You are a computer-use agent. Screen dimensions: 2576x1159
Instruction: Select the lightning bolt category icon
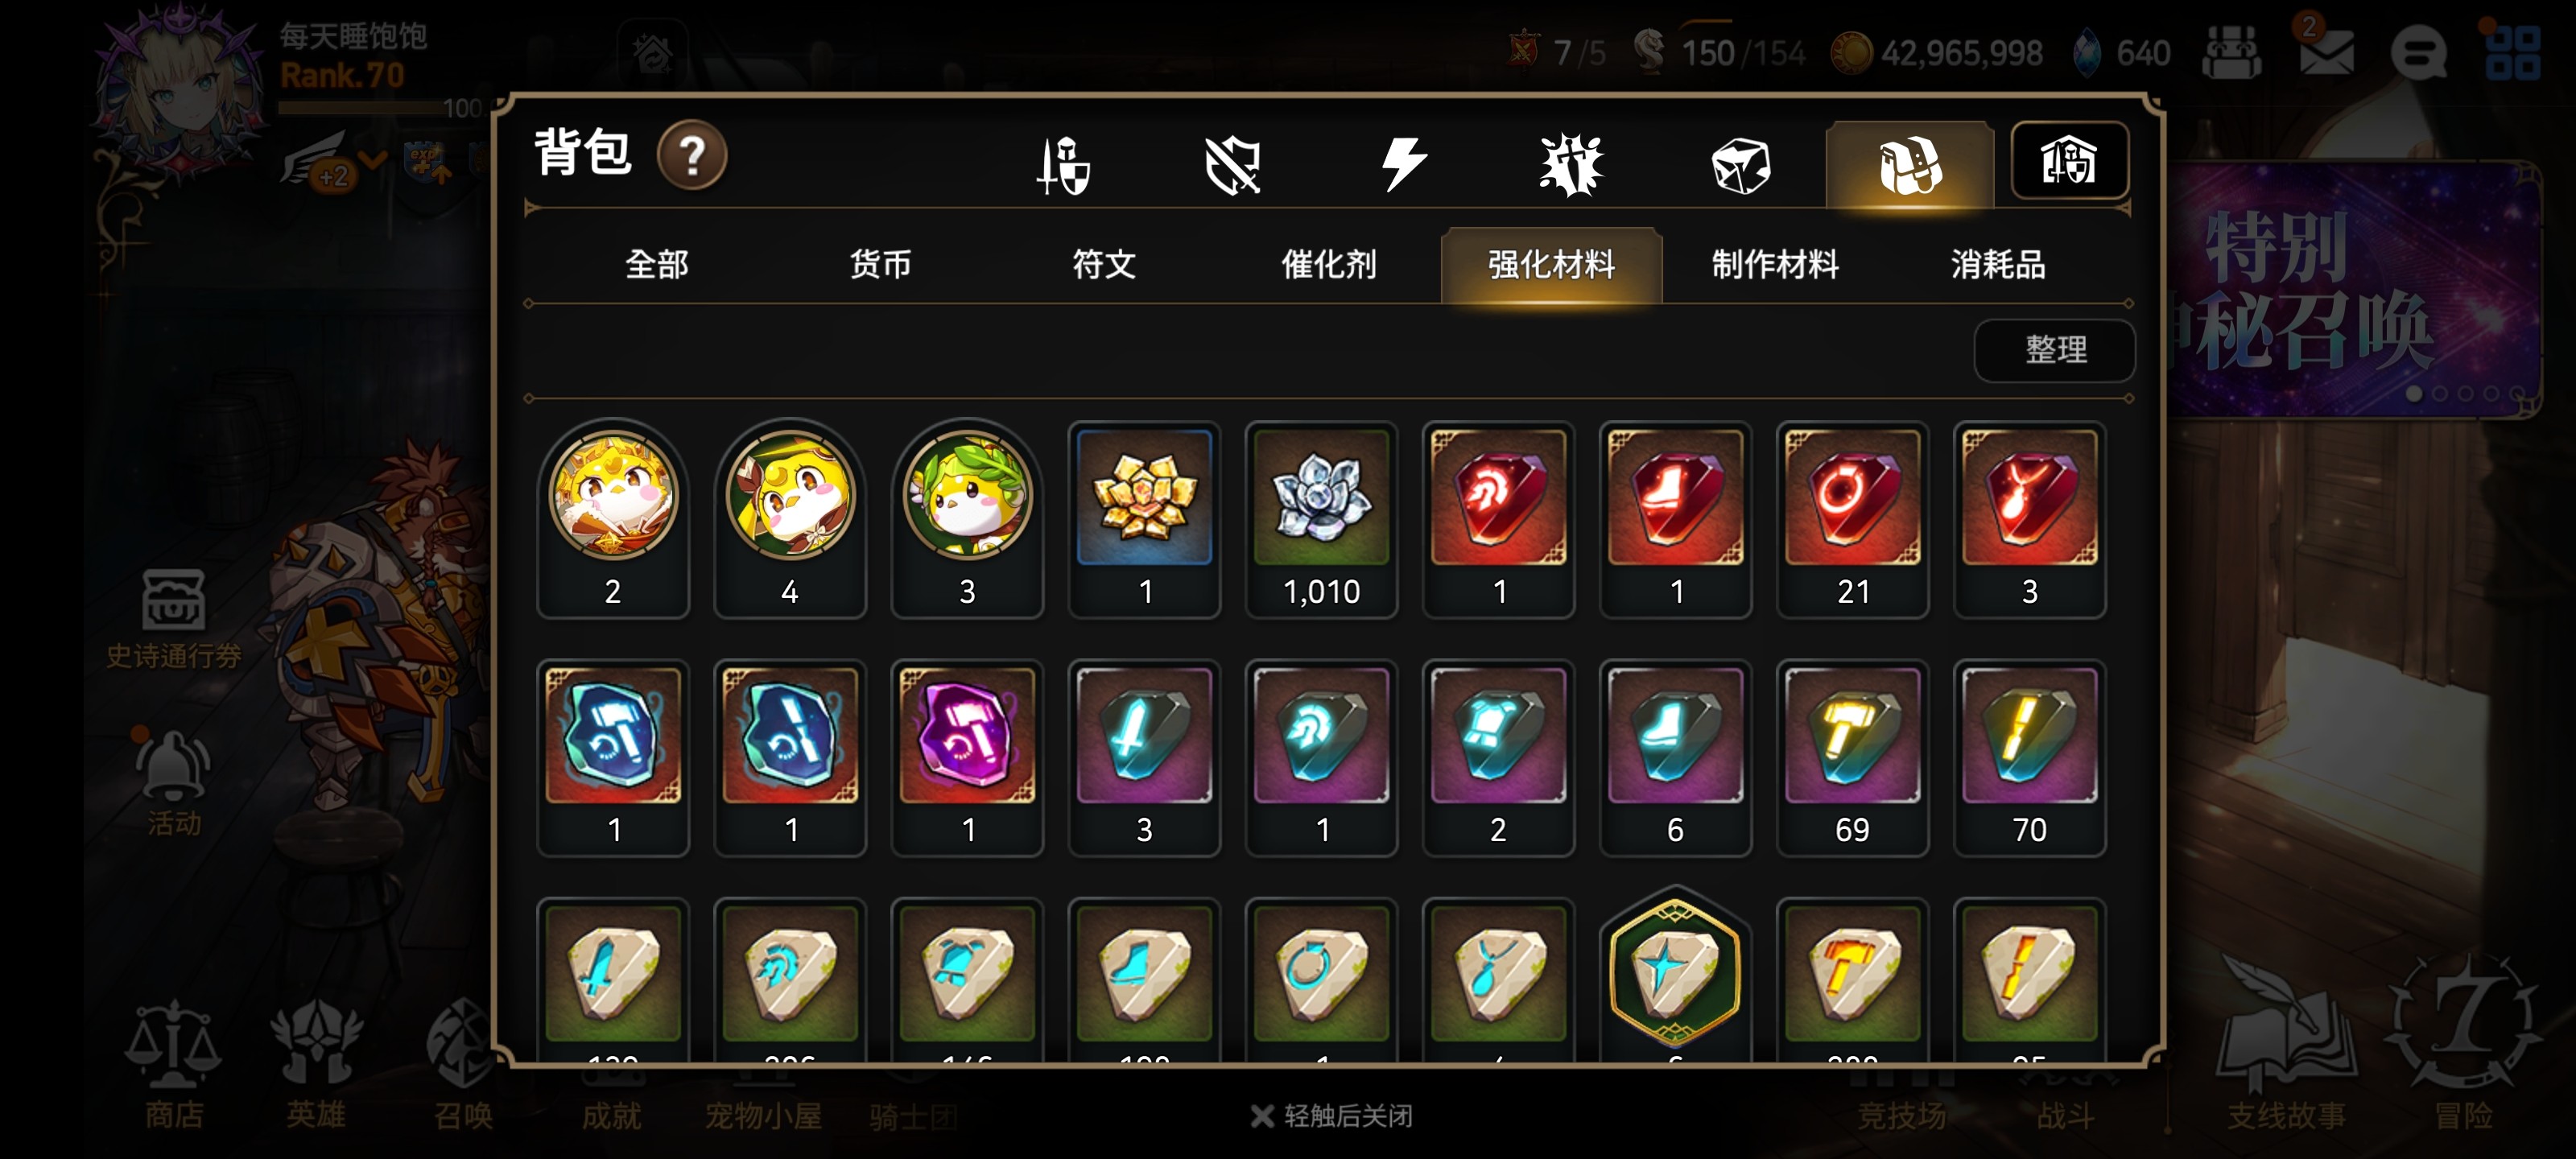(1402, 165)
